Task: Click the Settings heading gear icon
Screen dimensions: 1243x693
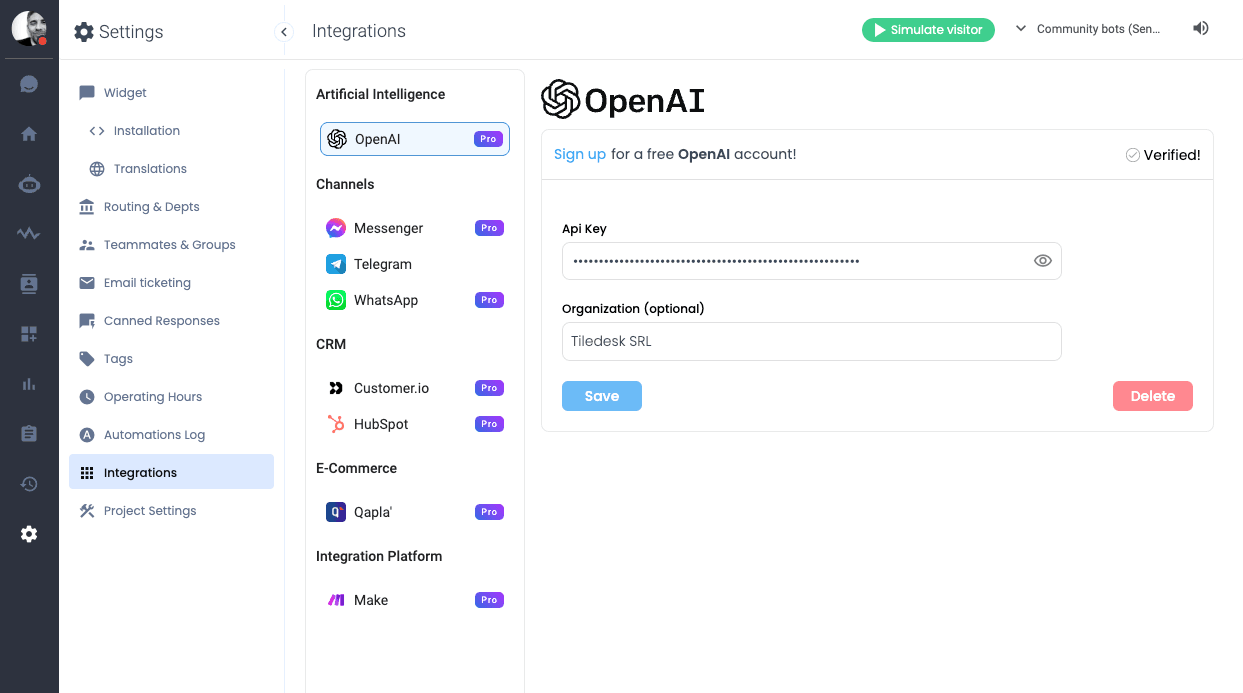Action: (84, 32)
